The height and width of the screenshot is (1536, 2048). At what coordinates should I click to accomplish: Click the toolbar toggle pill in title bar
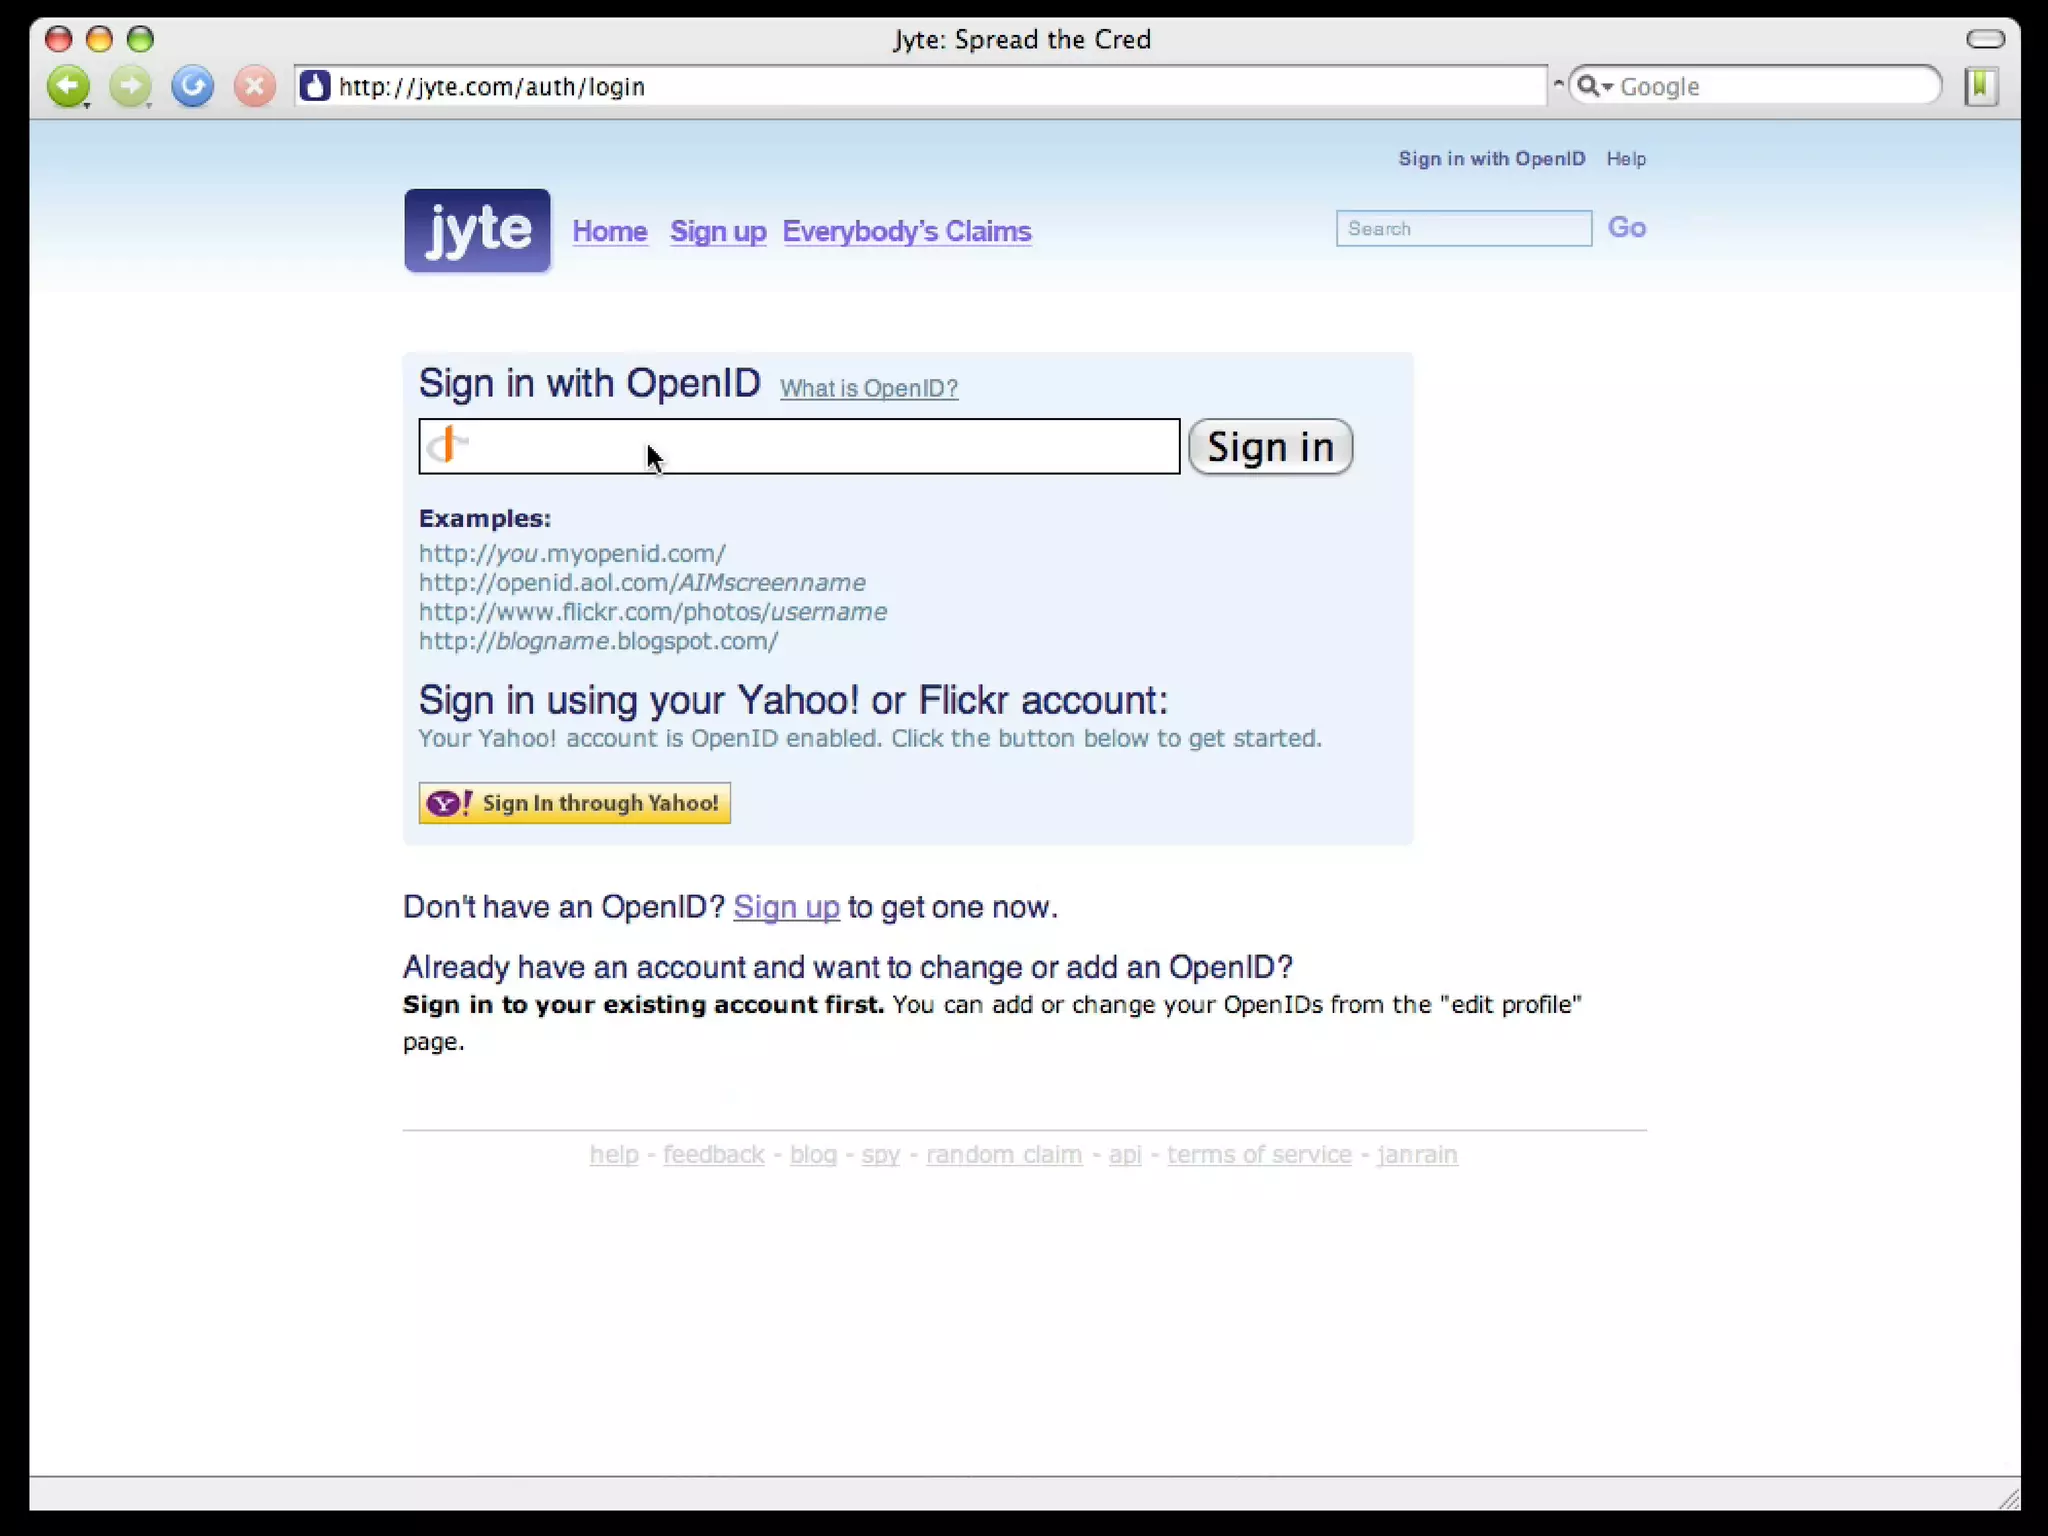tap(1985, 39)
